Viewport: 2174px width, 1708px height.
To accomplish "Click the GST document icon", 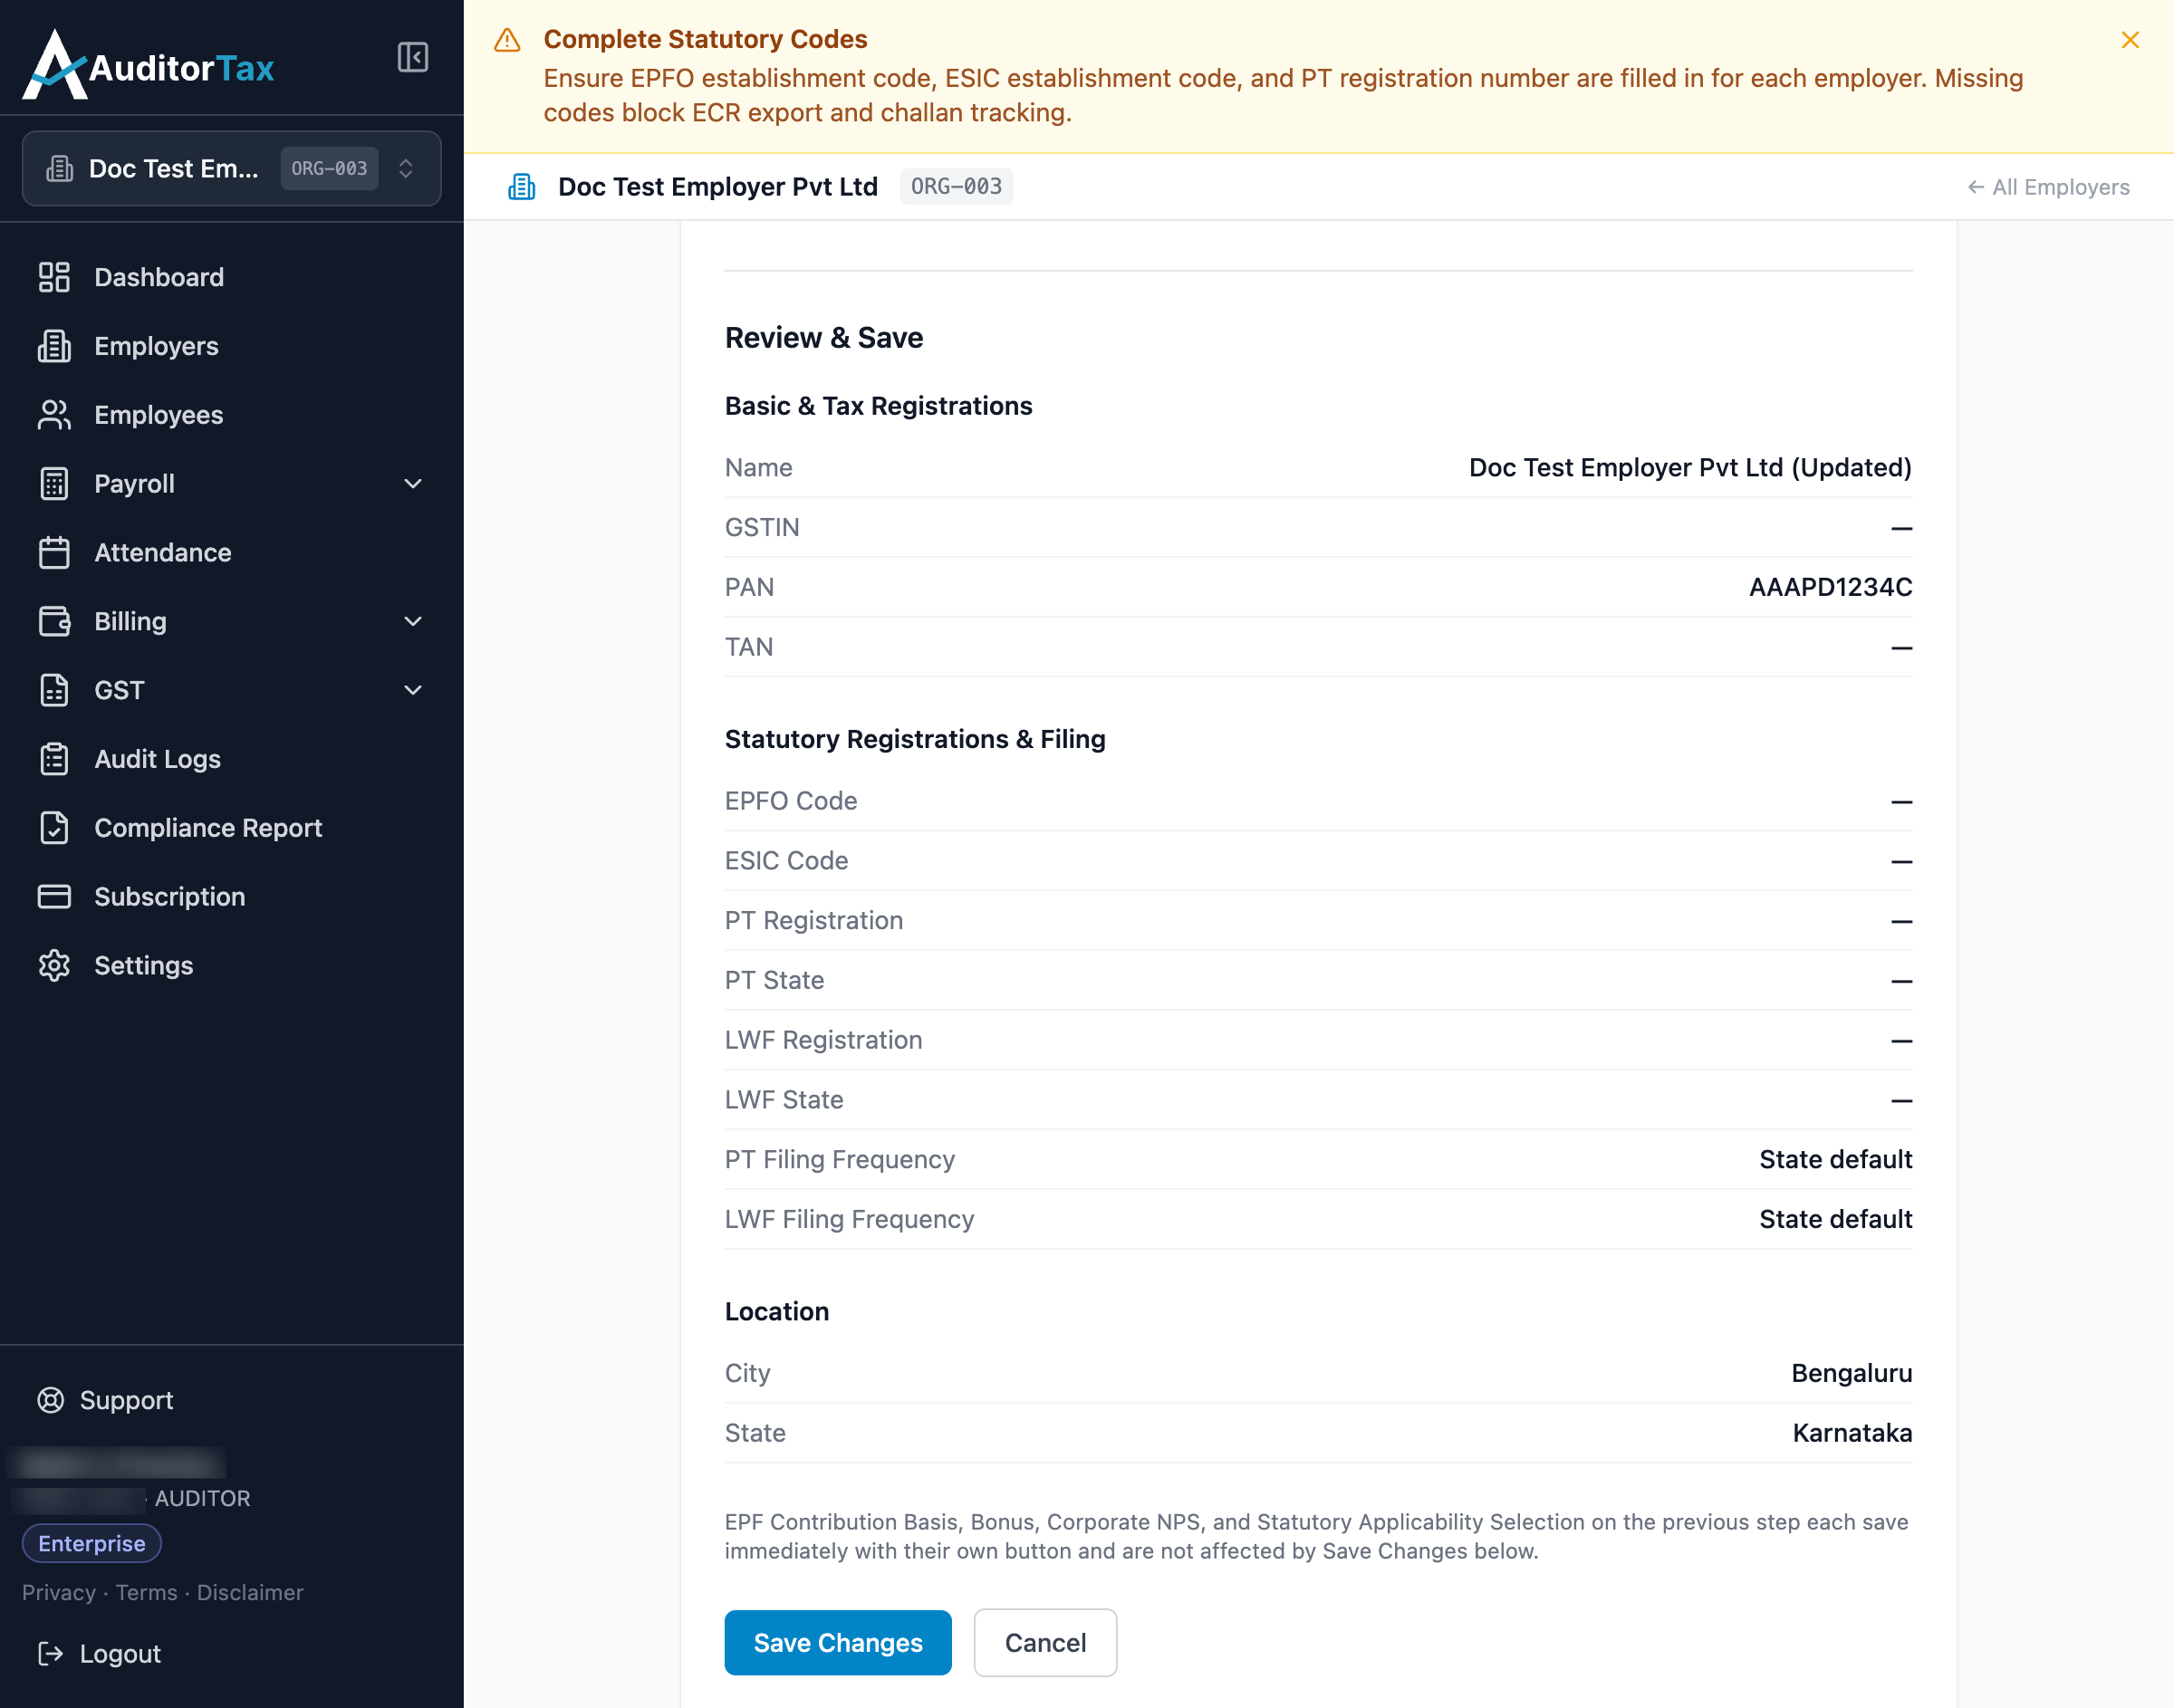I will [54, 690].
